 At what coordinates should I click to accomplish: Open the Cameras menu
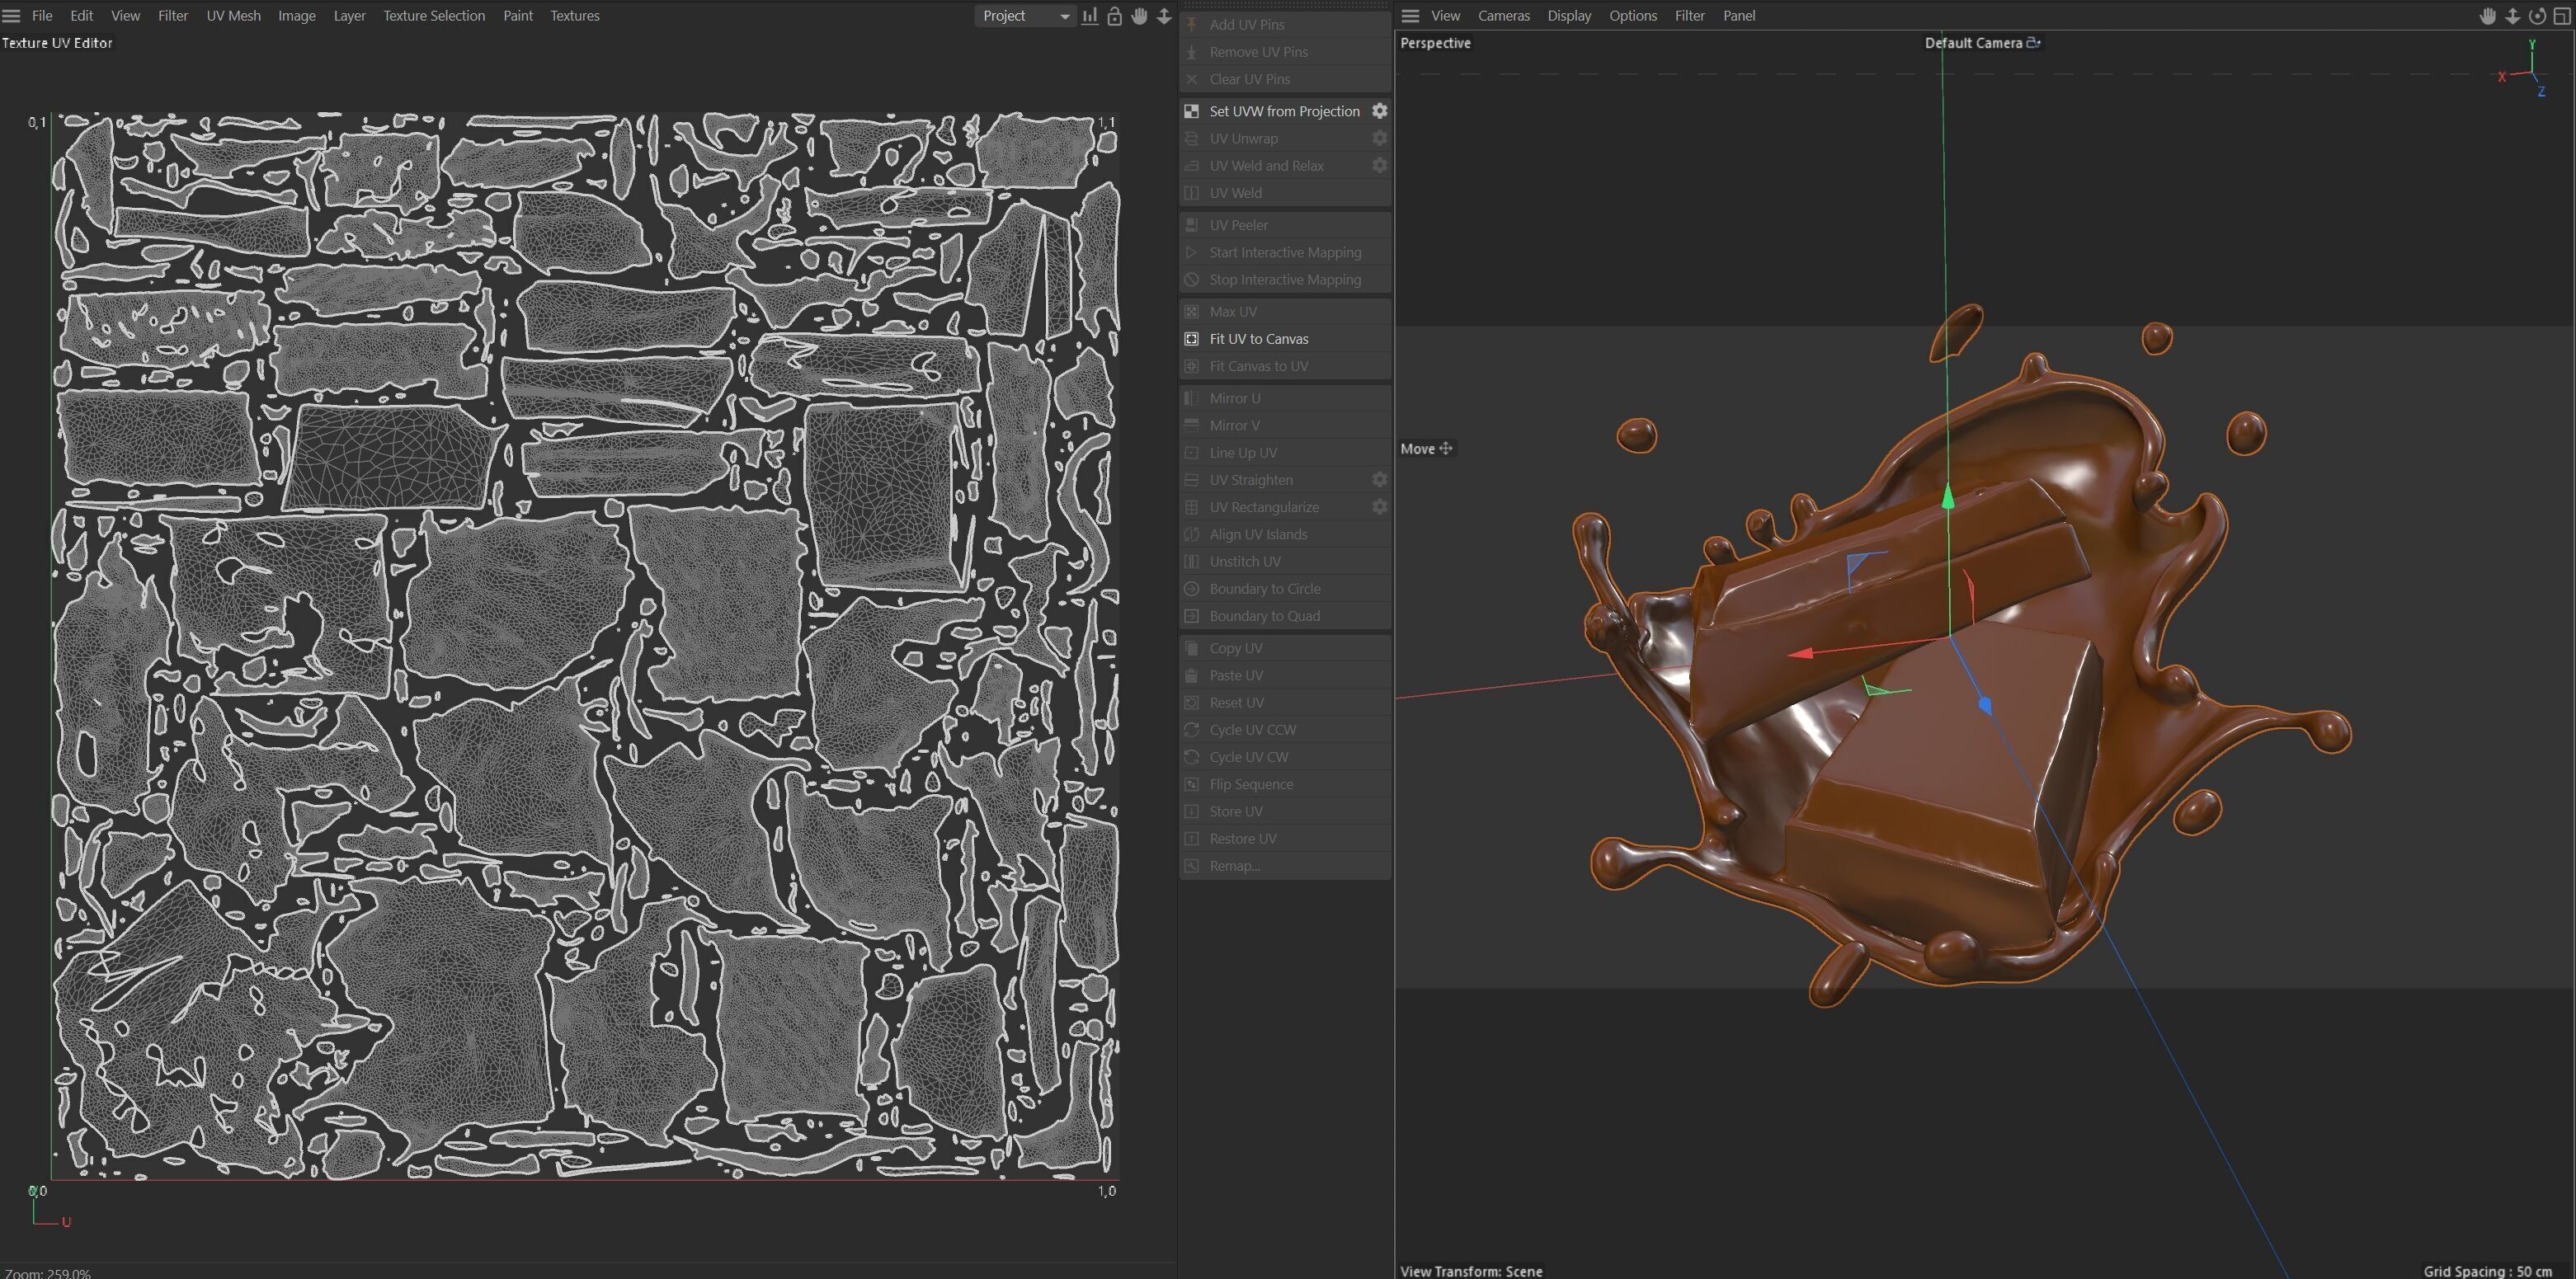point(1504,16)
